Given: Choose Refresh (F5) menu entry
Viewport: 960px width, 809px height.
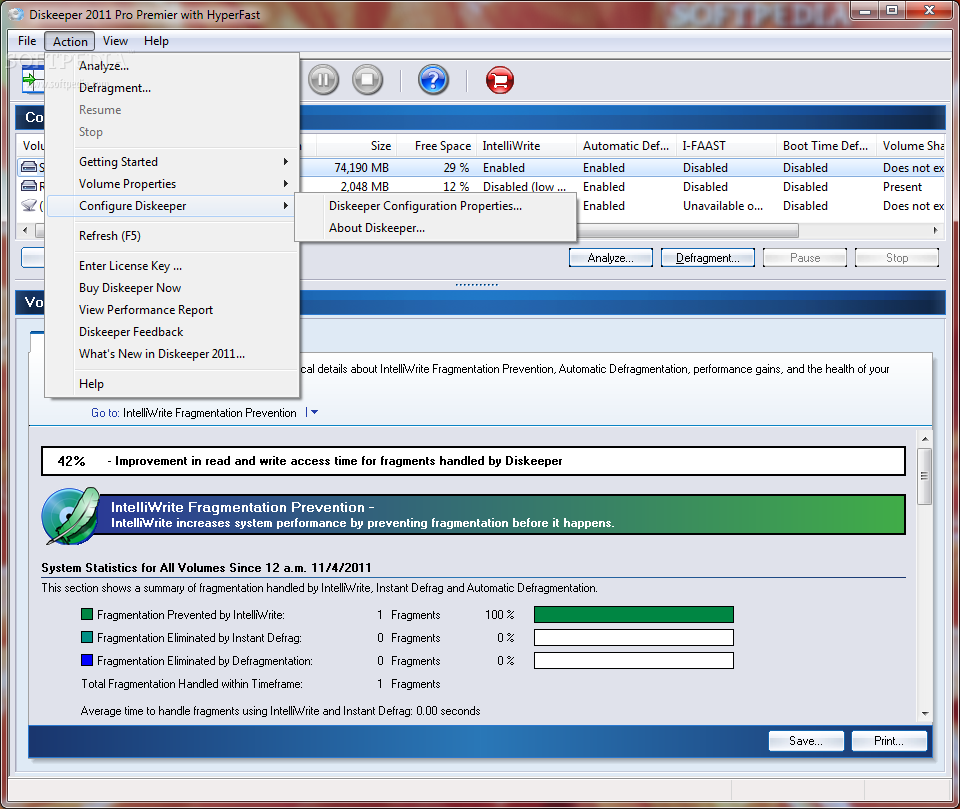Looking at the screenshot, I should click(x=173, y=236).
